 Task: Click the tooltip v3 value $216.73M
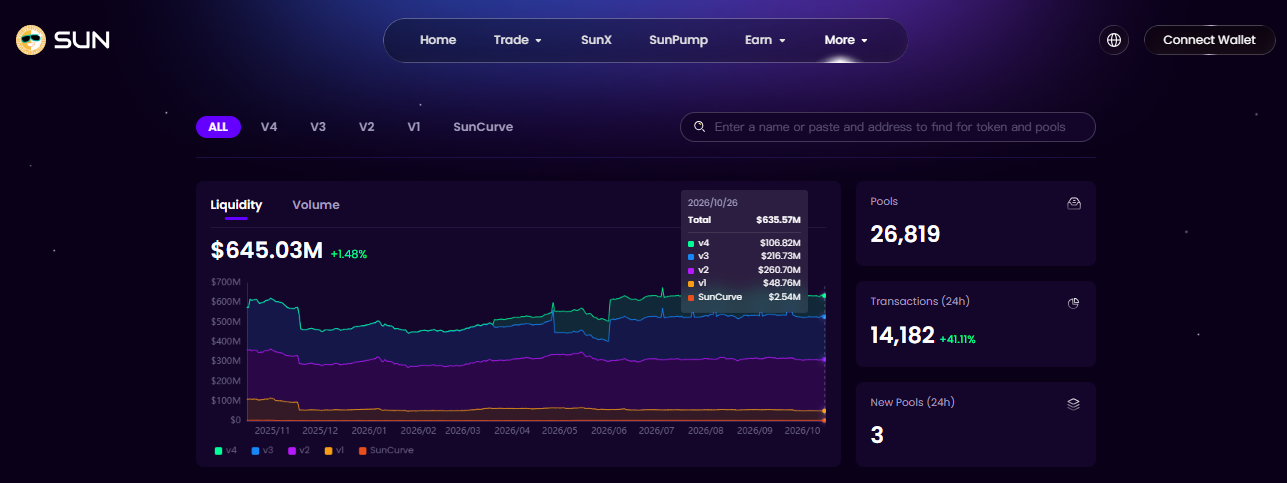point(780,256)
